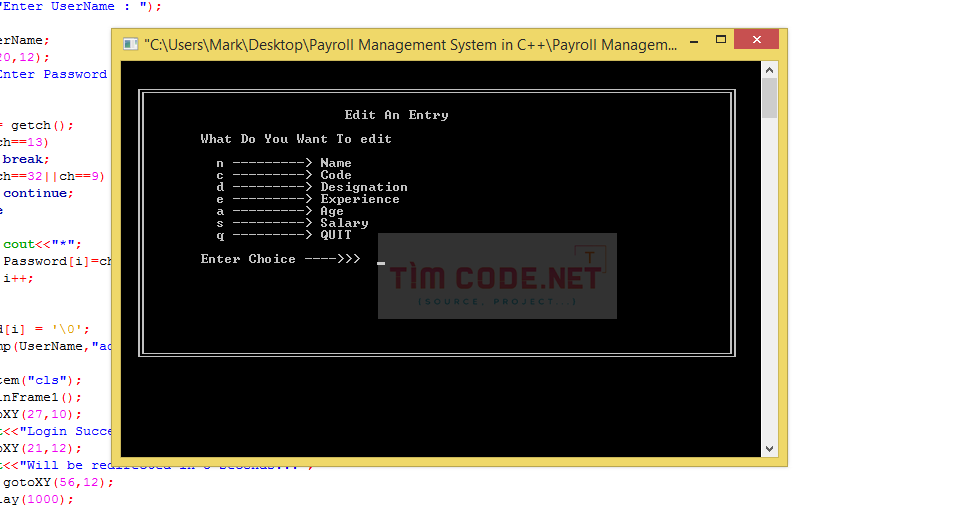Close the Payroll Management console window
The height and width of the screenshot is (511, 956).
coord(757,40)
